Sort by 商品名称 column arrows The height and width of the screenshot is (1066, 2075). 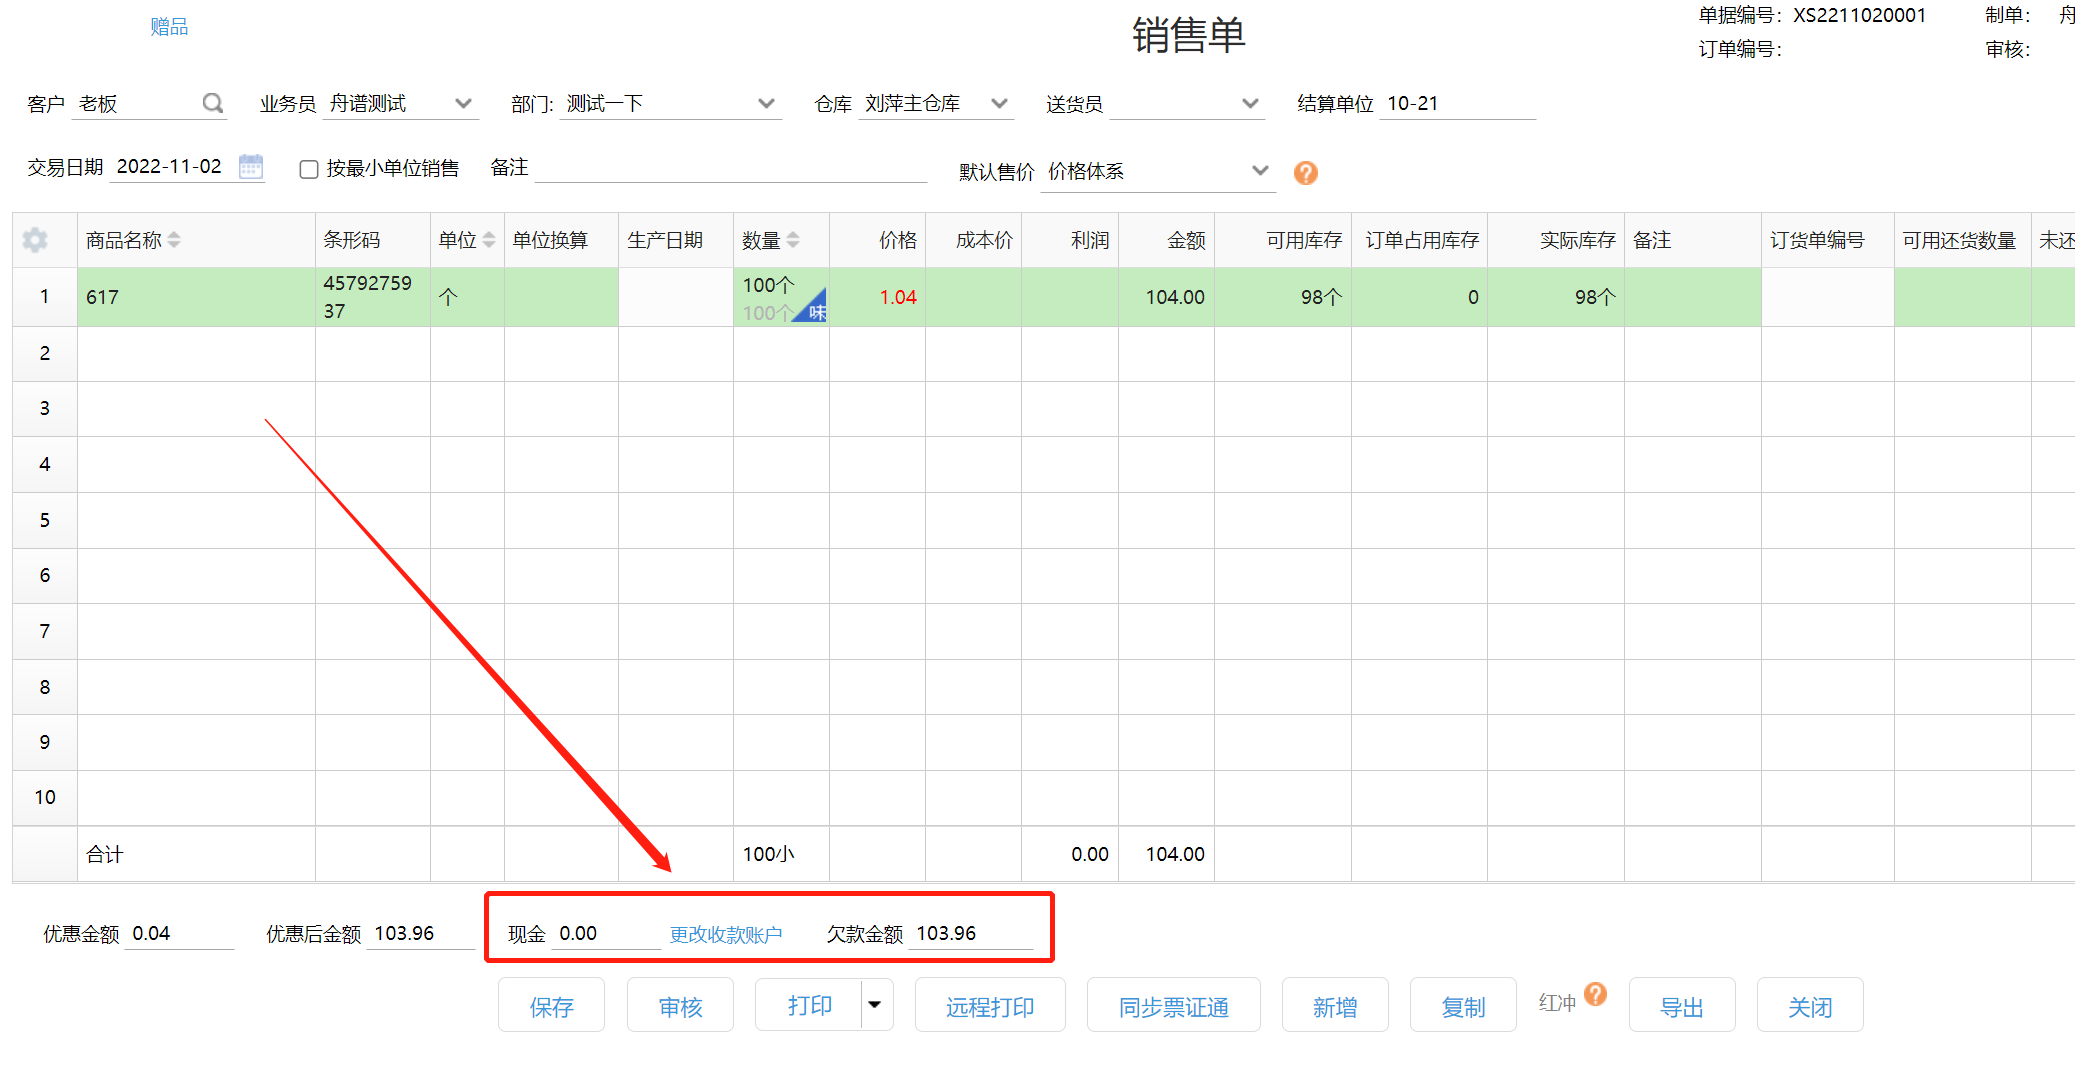click(x=174, y=240)
